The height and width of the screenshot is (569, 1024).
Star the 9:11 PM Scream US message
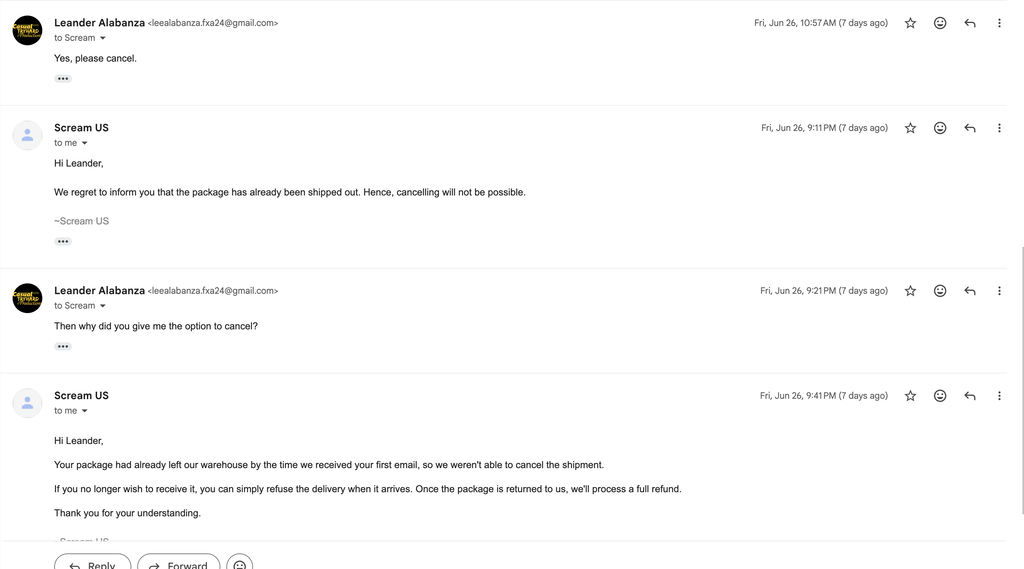(910, 128)
